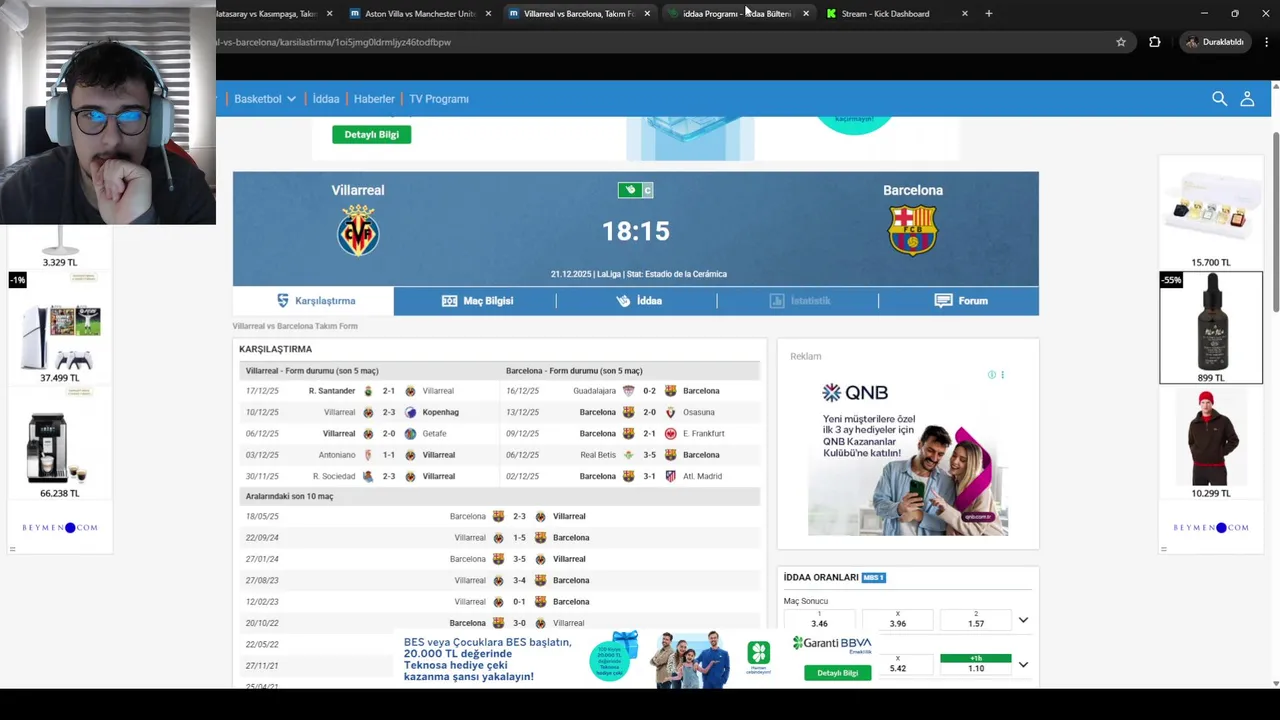This screenshot has width=1280, height=720.
Task: Select the 5.42 odds box
Action: click(898, 664)
